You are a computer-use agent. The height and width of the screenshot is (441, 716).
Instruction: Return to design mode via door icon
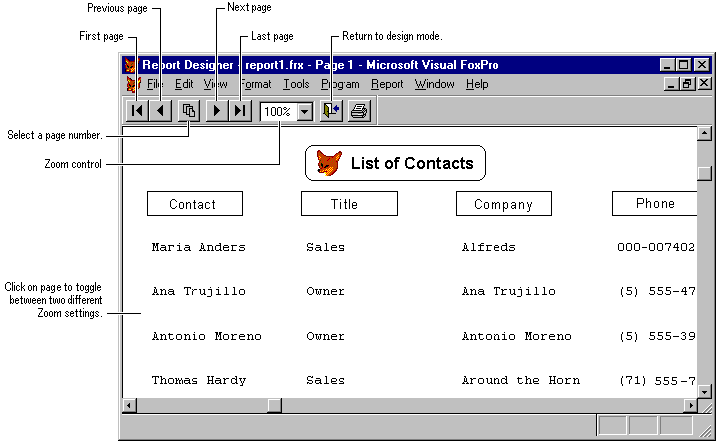[331, 110]
